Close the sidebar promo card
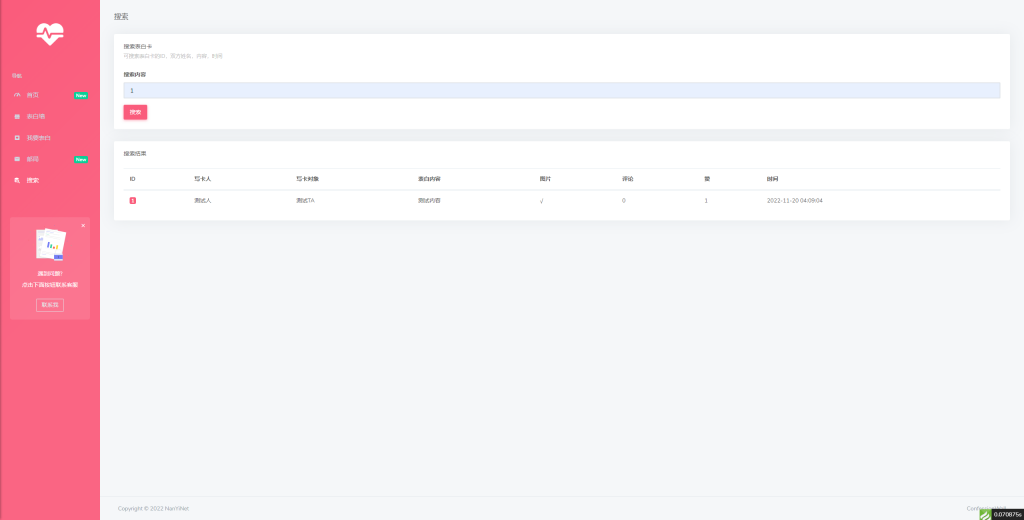This screenshot has width=1024, height=520. 83,225
